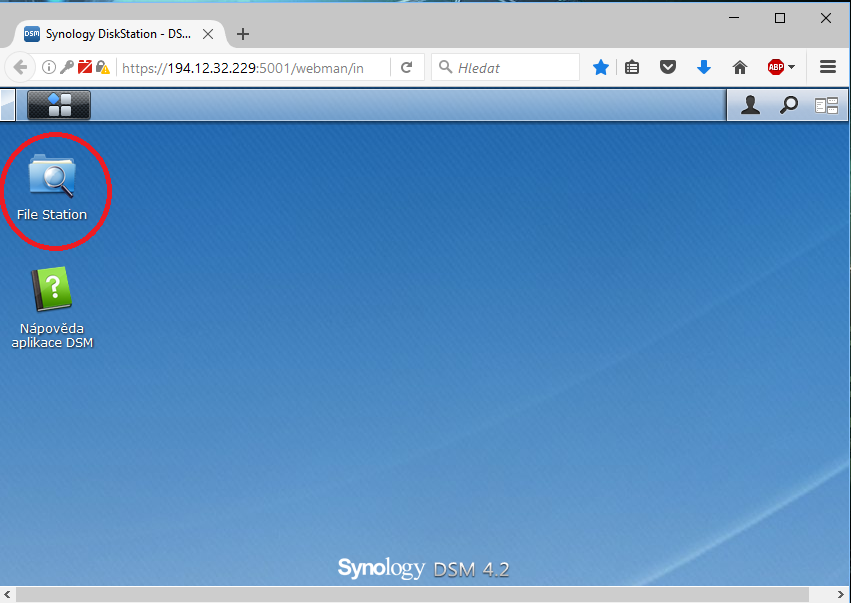Viewport: 851px width, 603px height.
Task: Show bookmarks list icon
Action: (632, 67)
